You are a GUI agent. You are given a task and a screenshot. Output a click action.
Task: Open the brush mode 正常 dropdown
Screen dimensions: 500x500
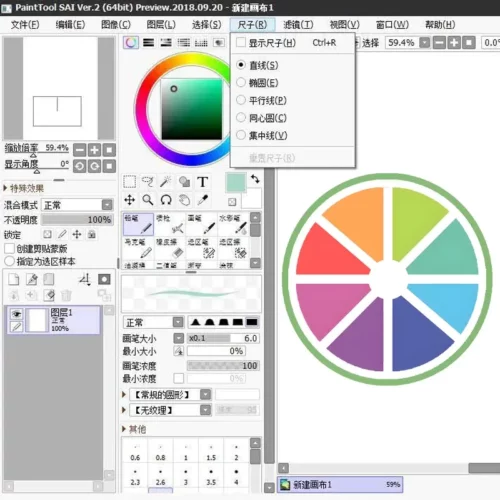pyautogui.click(x=178, y=322)
